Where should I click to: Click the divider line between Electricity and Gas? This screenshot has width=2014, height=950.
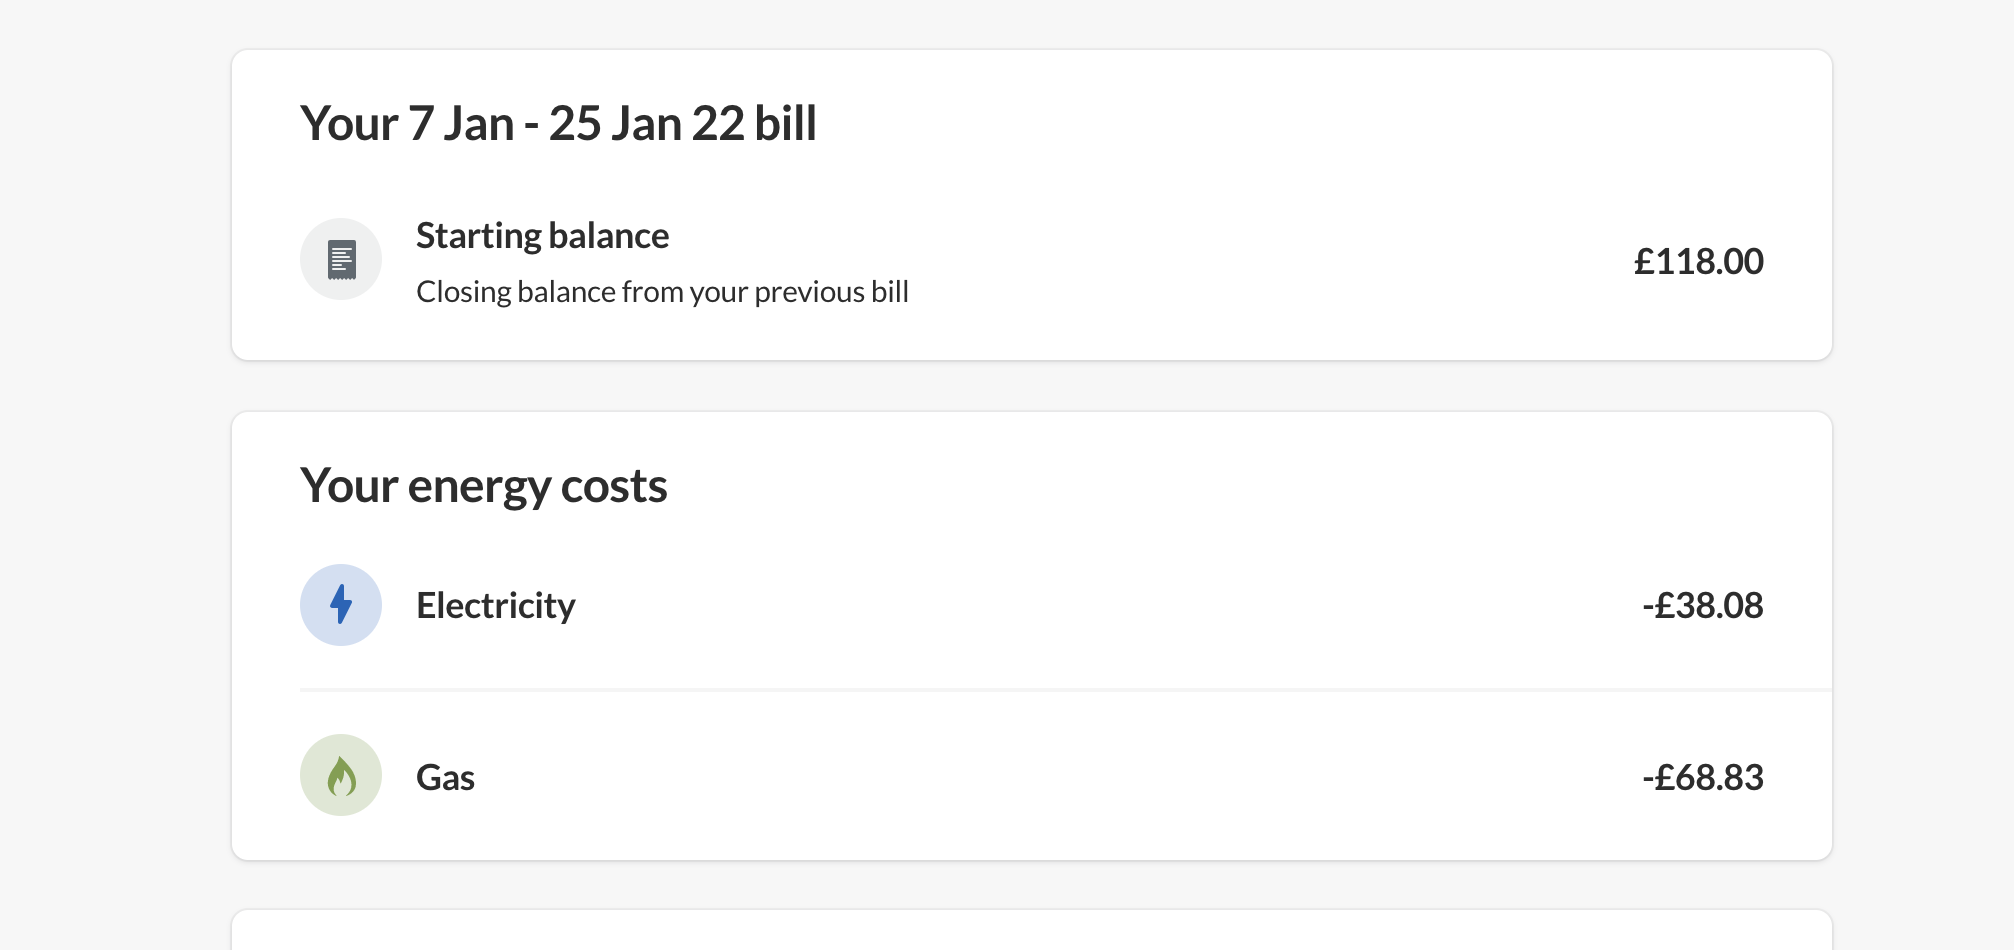pos(1065,690)
